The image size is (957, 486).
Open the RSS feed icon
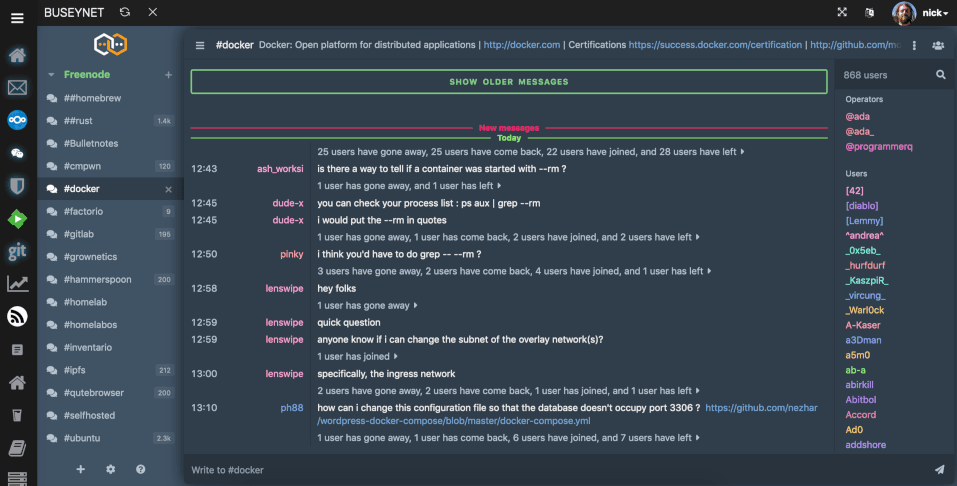[x=17, y=317]
